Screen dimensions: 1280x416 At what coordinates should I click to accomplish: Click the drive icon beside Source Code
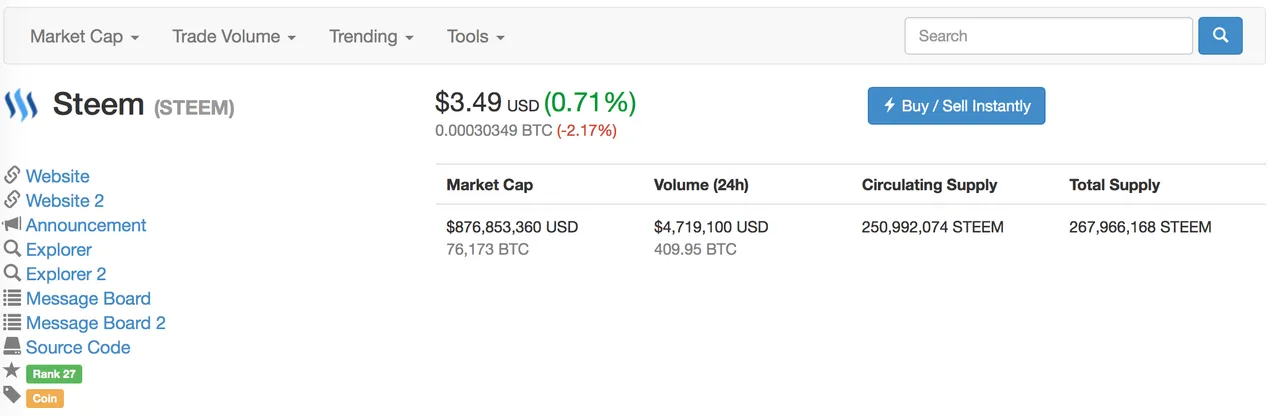[12, 347]
